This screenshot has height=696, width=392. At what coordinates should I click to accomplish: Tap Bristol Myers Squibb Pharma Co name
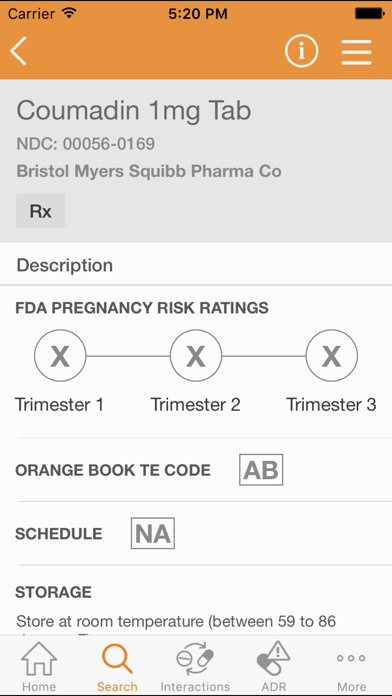click(x=149, y=171)
